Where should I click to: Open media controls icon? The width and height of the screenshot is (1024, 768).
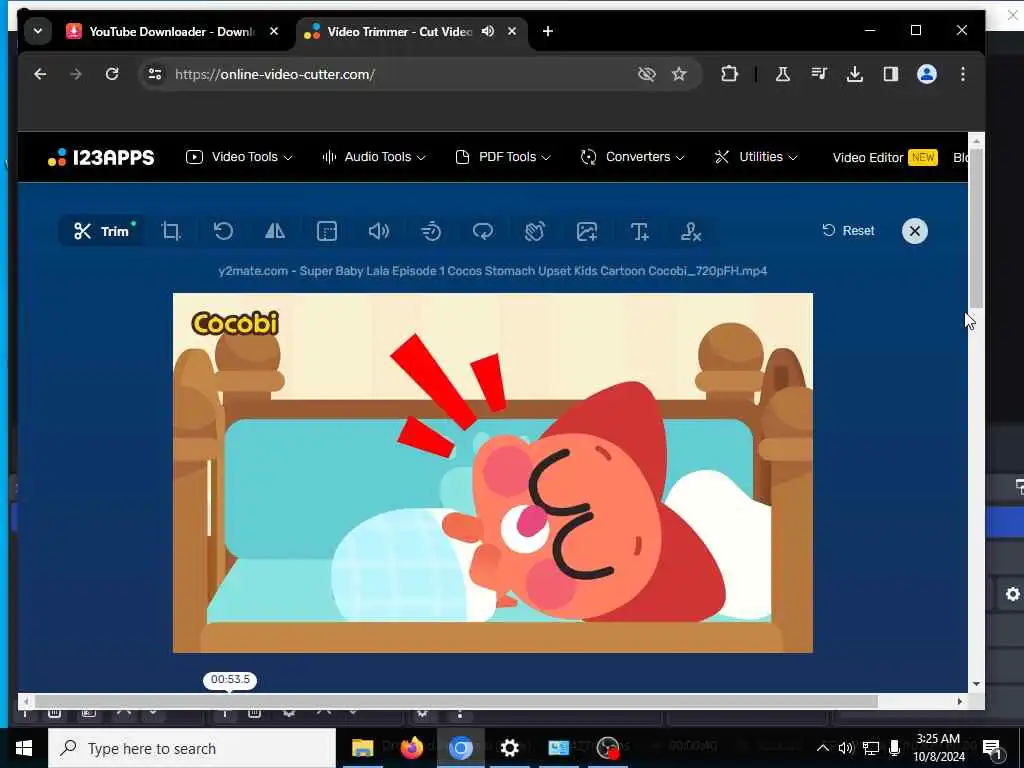coord(819,74)
